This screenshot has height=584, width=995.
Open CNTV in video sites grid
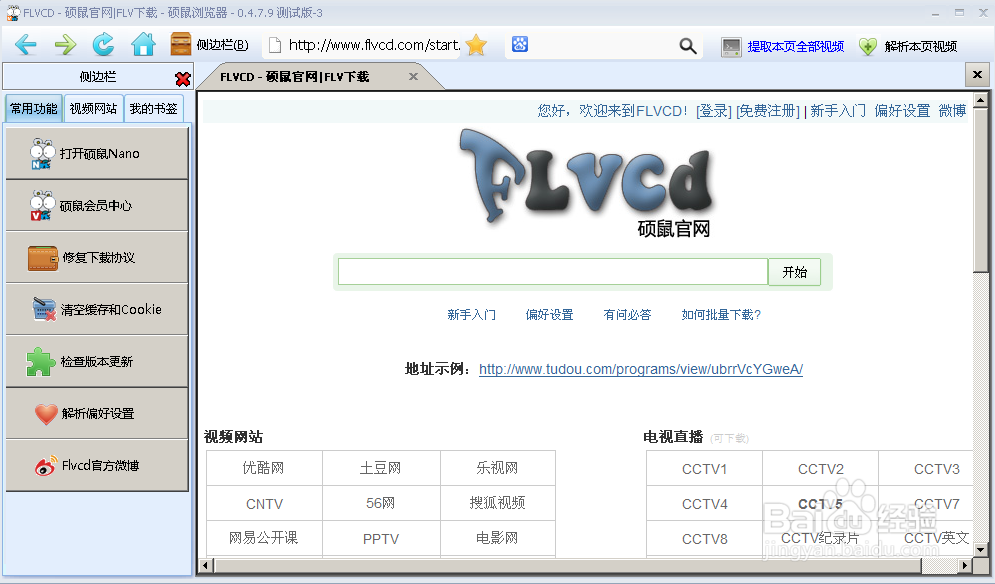pos(264,503)
